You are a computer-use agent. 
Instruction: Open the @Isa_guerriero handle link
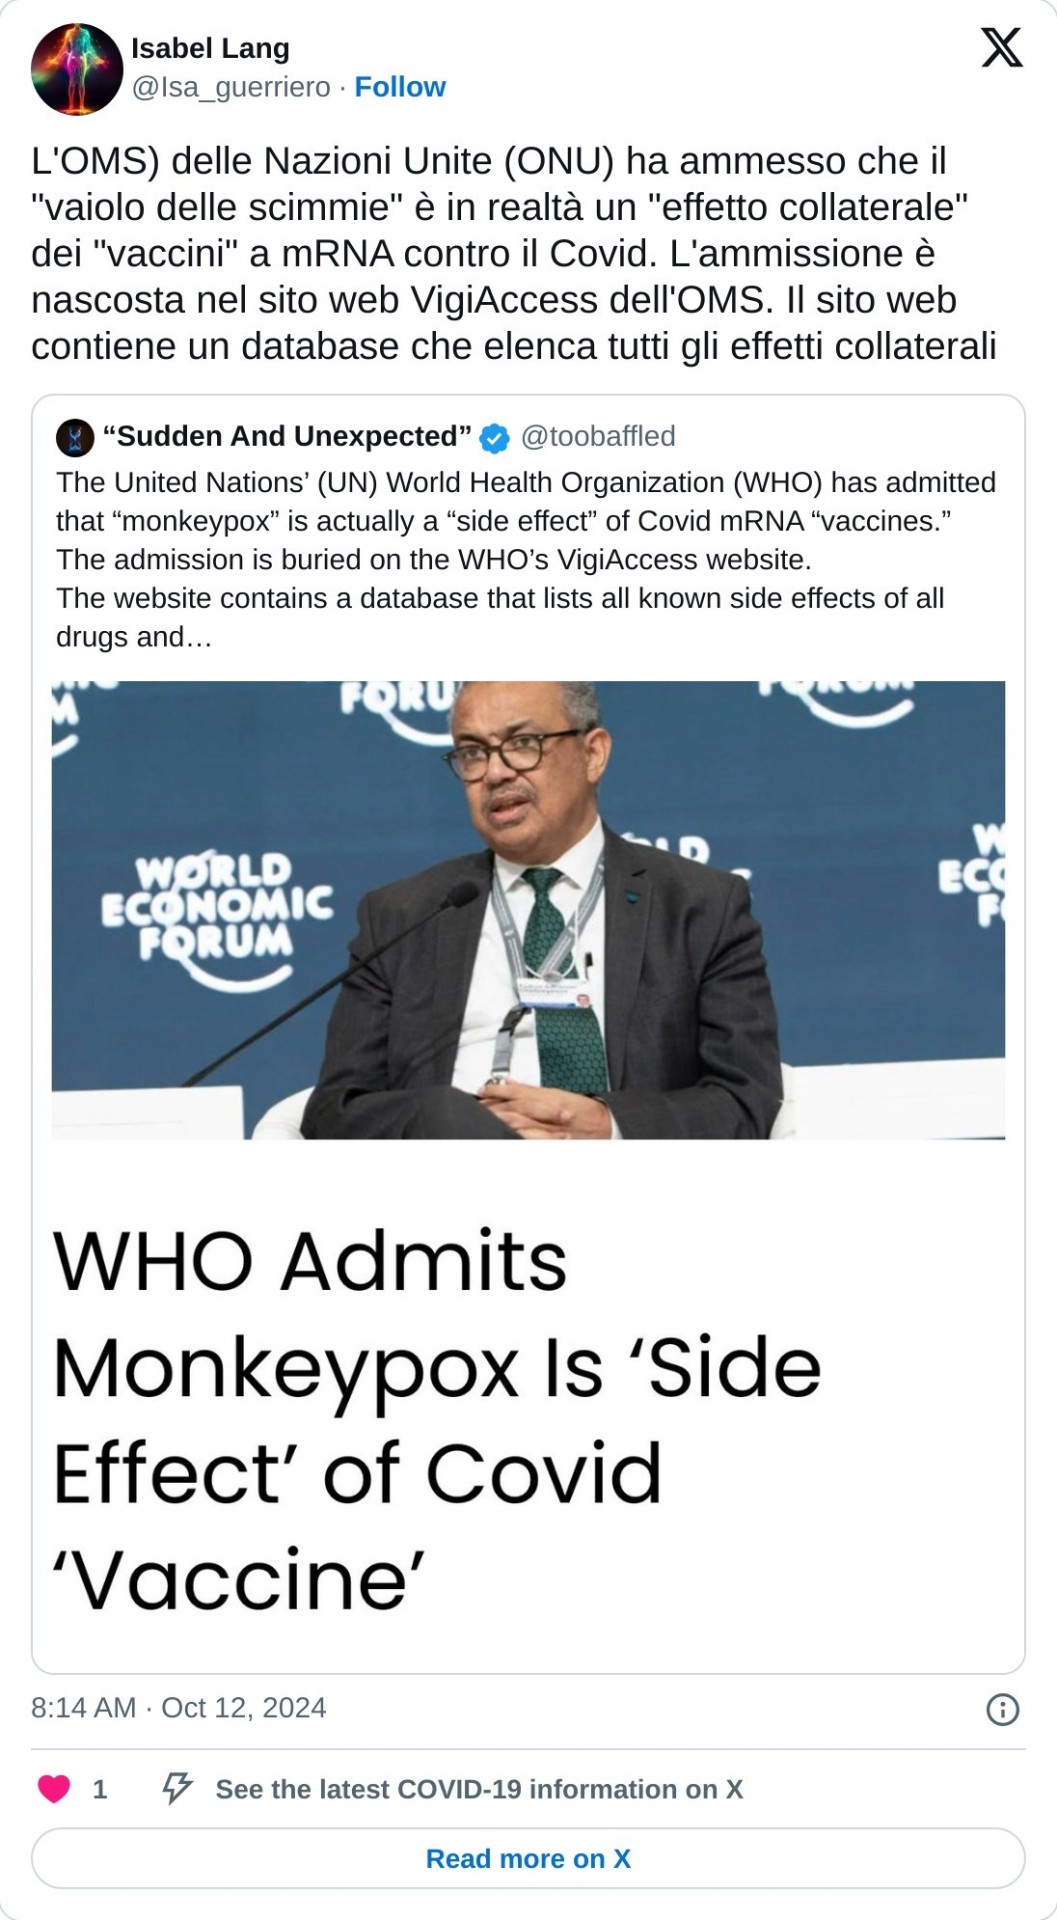point(231,87)
